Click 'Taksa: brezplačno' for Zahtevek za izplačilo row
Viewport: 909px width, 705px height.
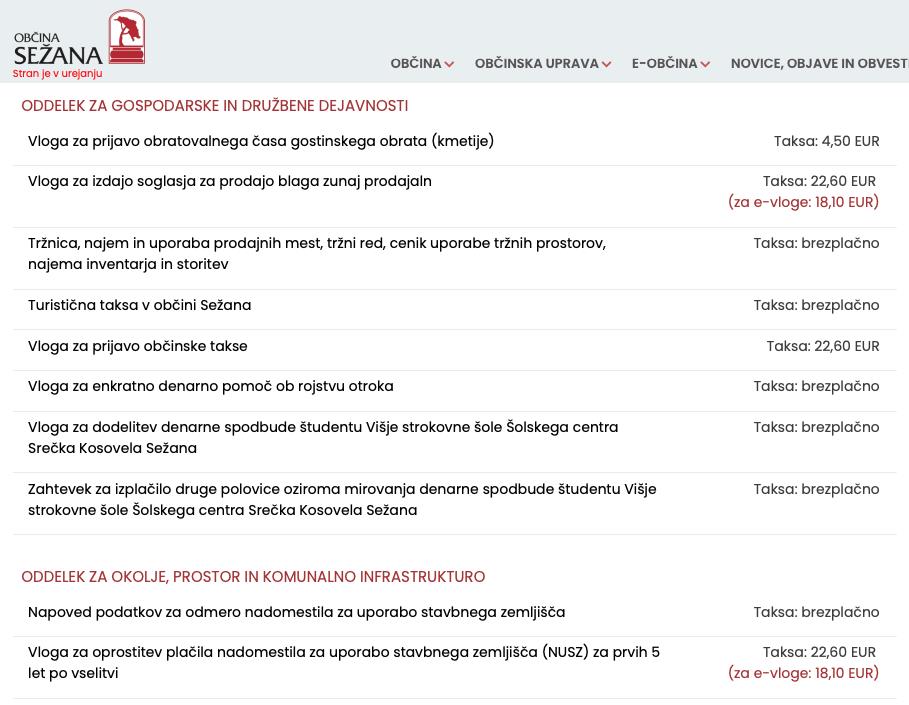[816, 489]
